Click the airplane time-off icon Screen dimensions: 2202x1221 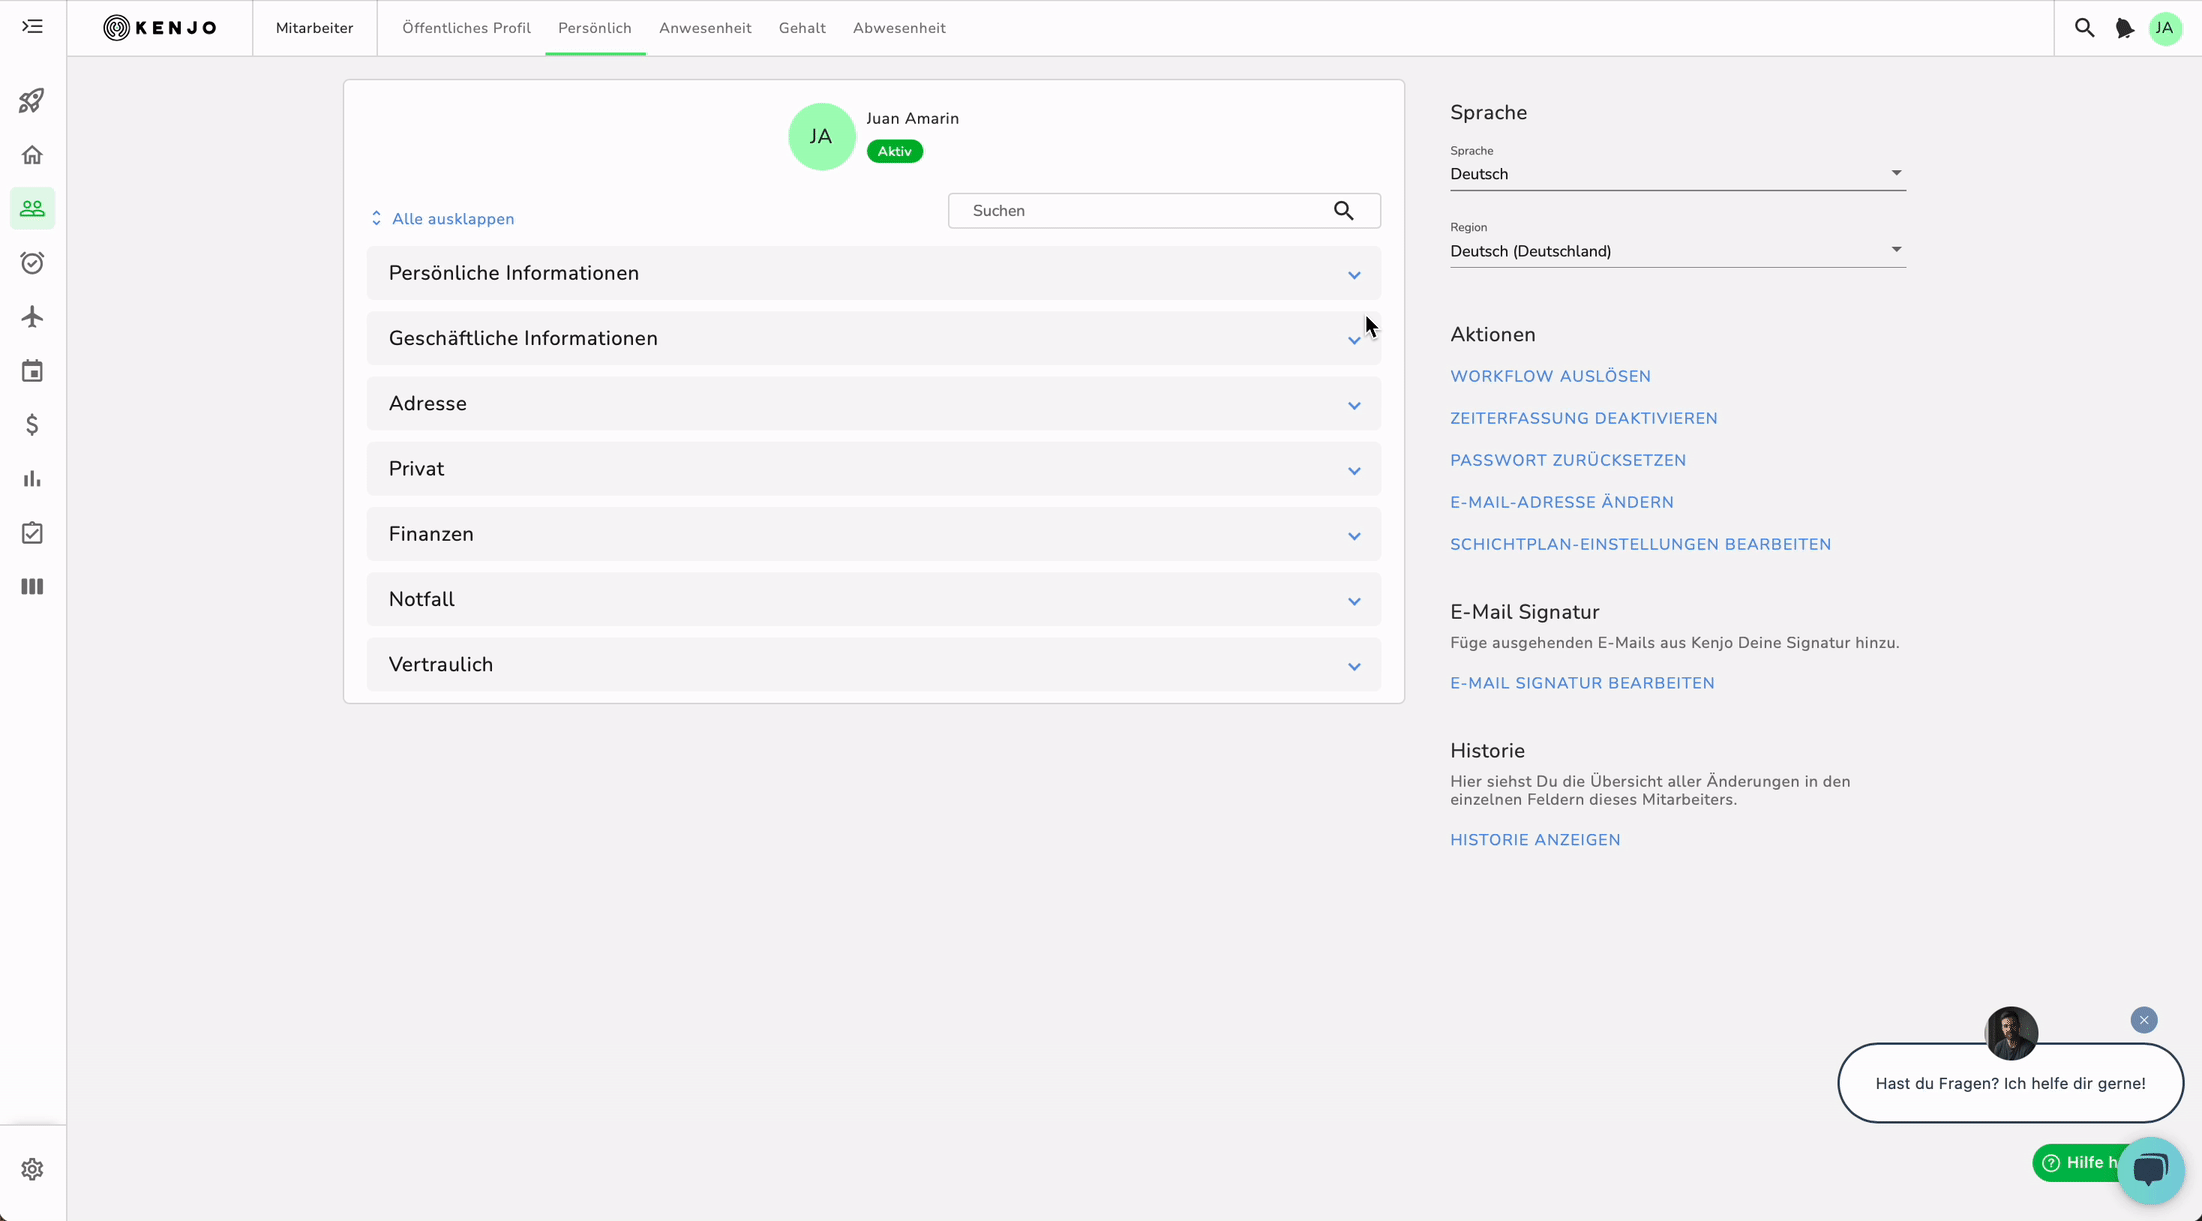pos(32,317)
